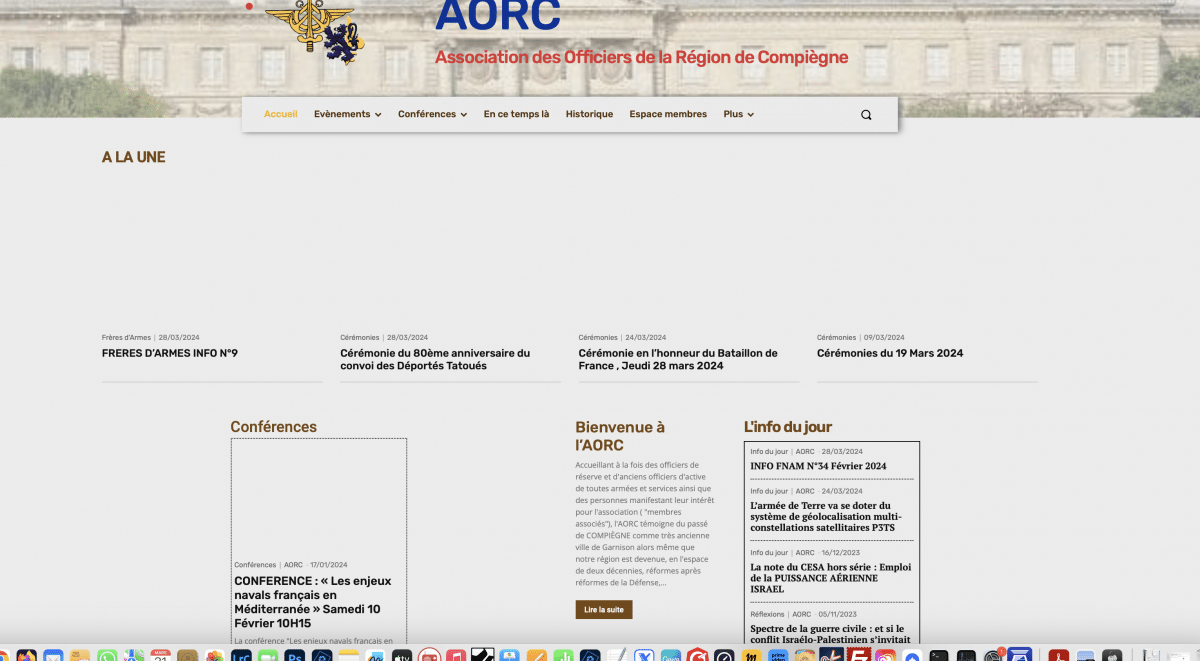The height and width of the screenshot is (661, 1200).
Task: Open the Historique menu item
Action: click(589, 114)
